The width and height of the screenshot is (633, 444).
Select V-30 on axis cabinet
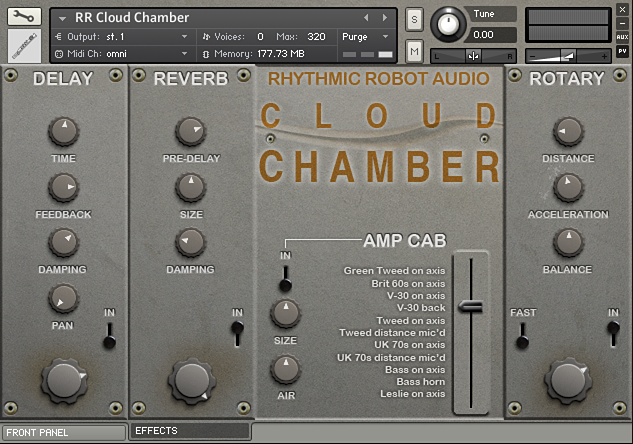click(416, 295)
